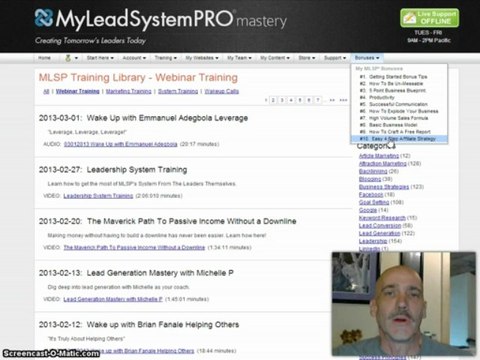Open Lead Generation category
480x360 pixels.
coord(379,233)
